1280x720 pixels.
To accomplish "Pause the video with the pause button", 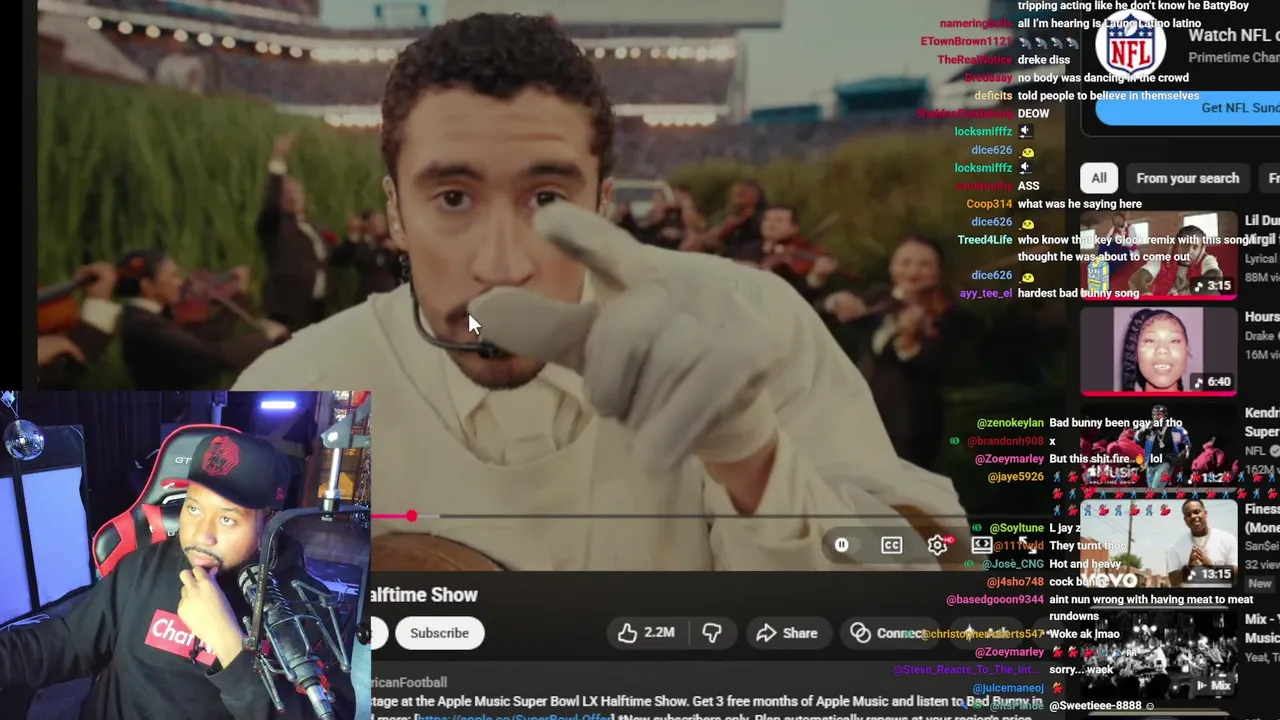I will [842, 545].
